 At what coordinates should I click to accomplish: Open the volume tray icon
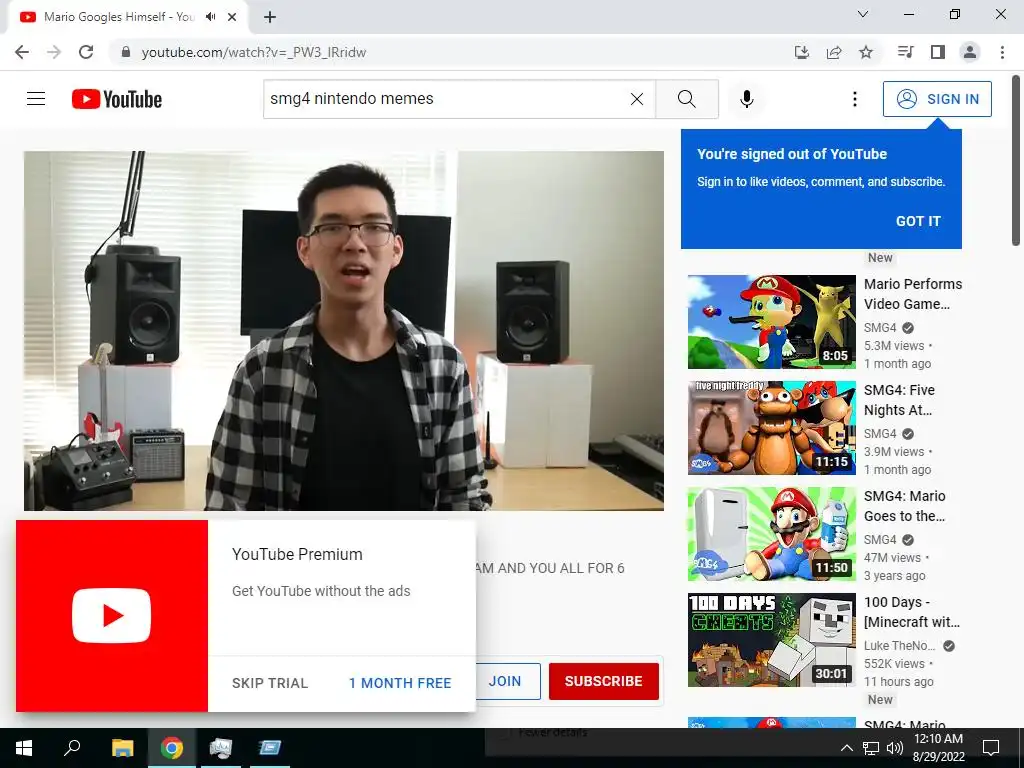click(895, 748)
